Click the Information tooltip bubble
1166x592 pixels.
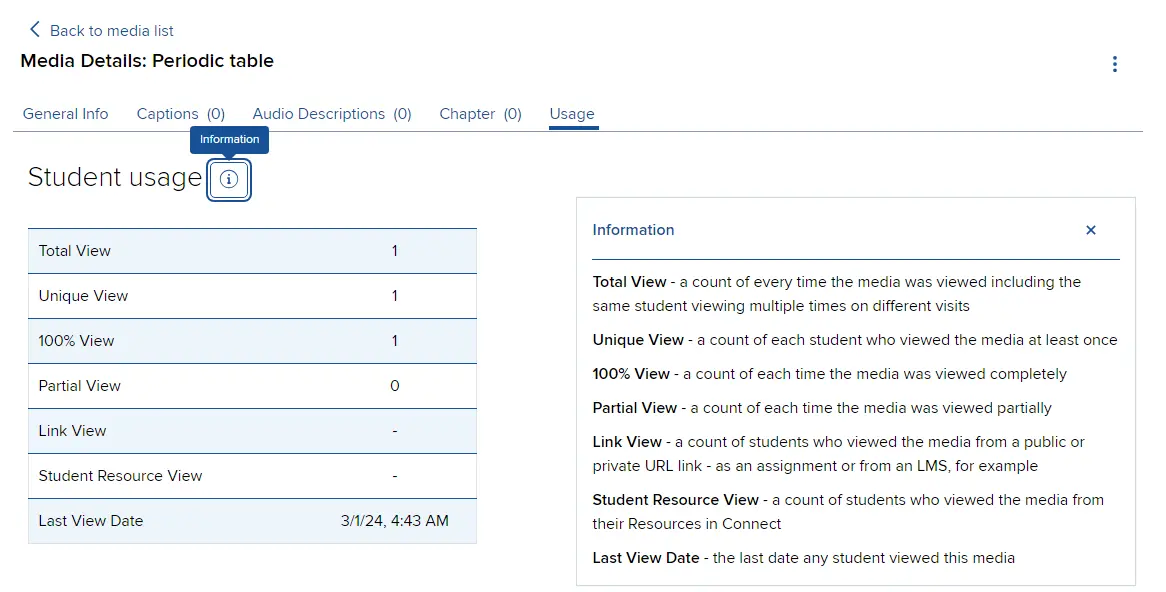pos(229,139)
